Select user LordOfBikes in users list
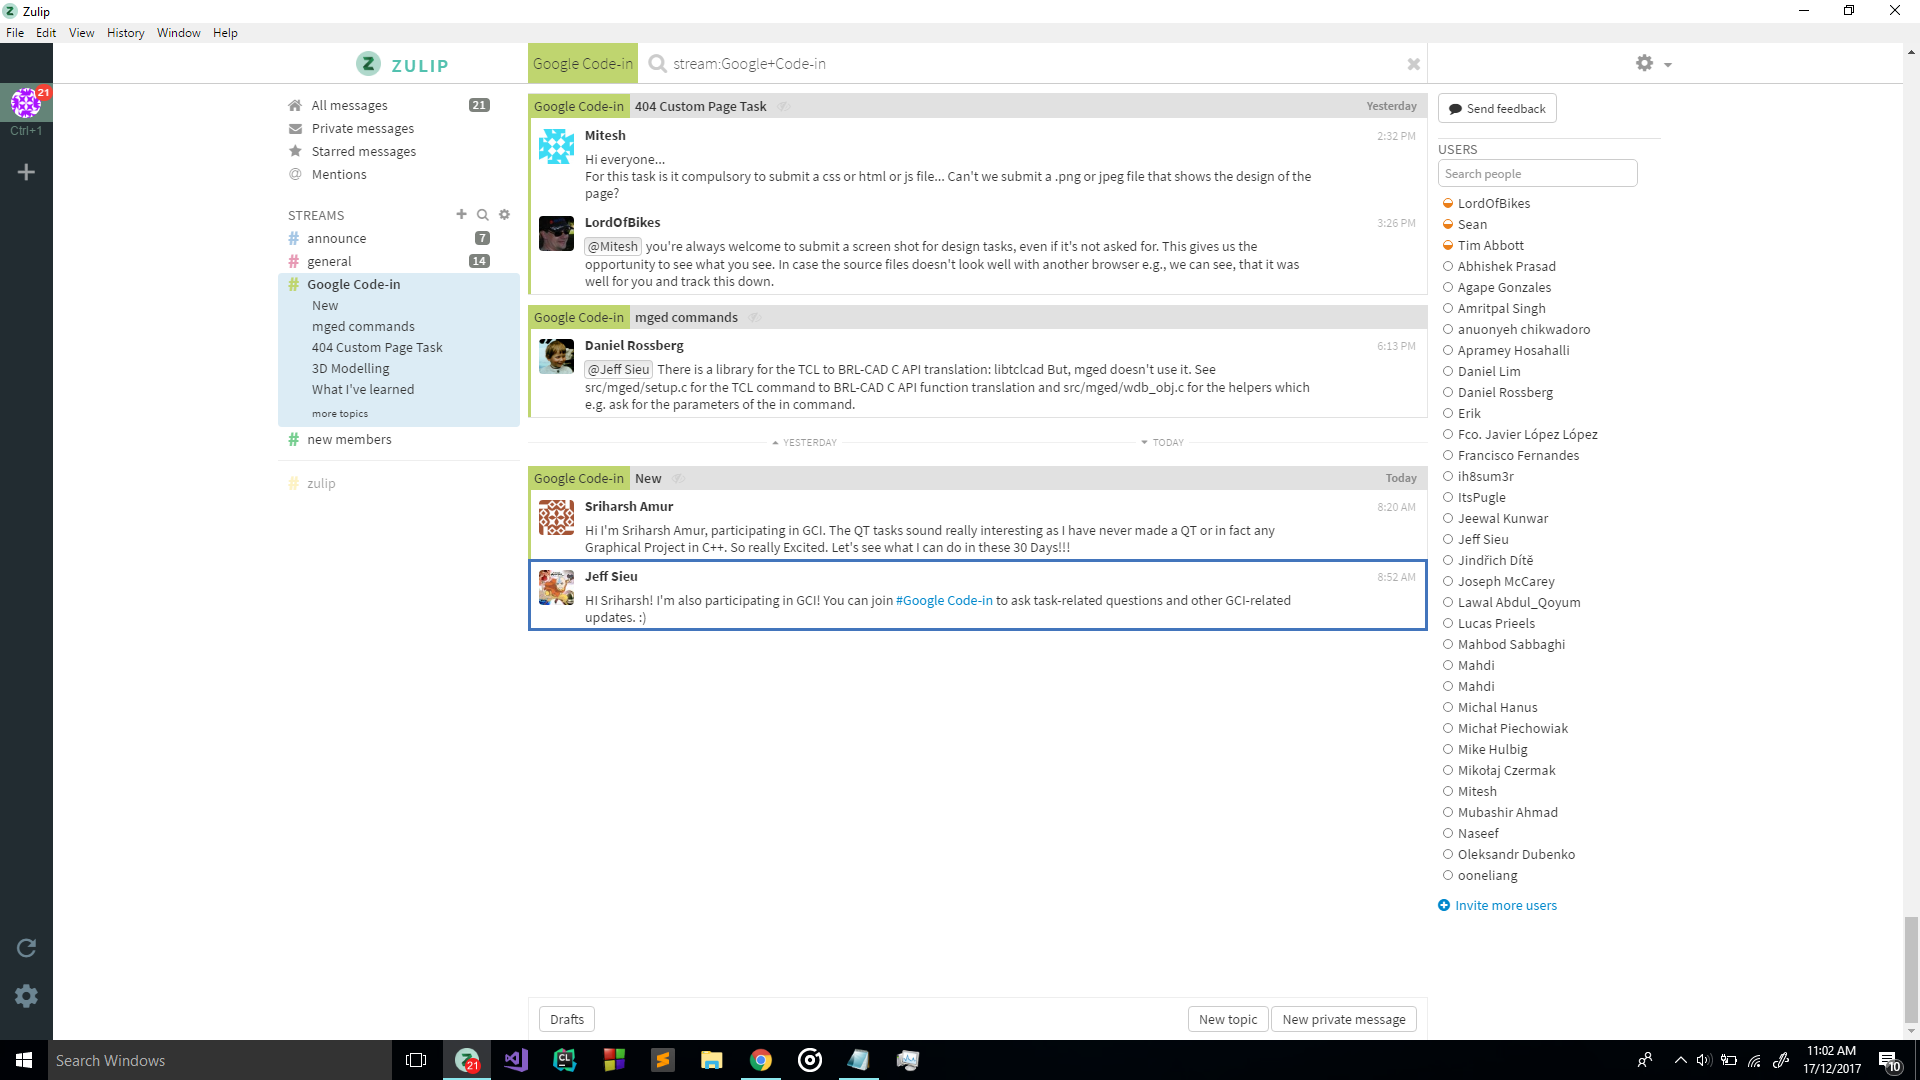 point(1493,203)
